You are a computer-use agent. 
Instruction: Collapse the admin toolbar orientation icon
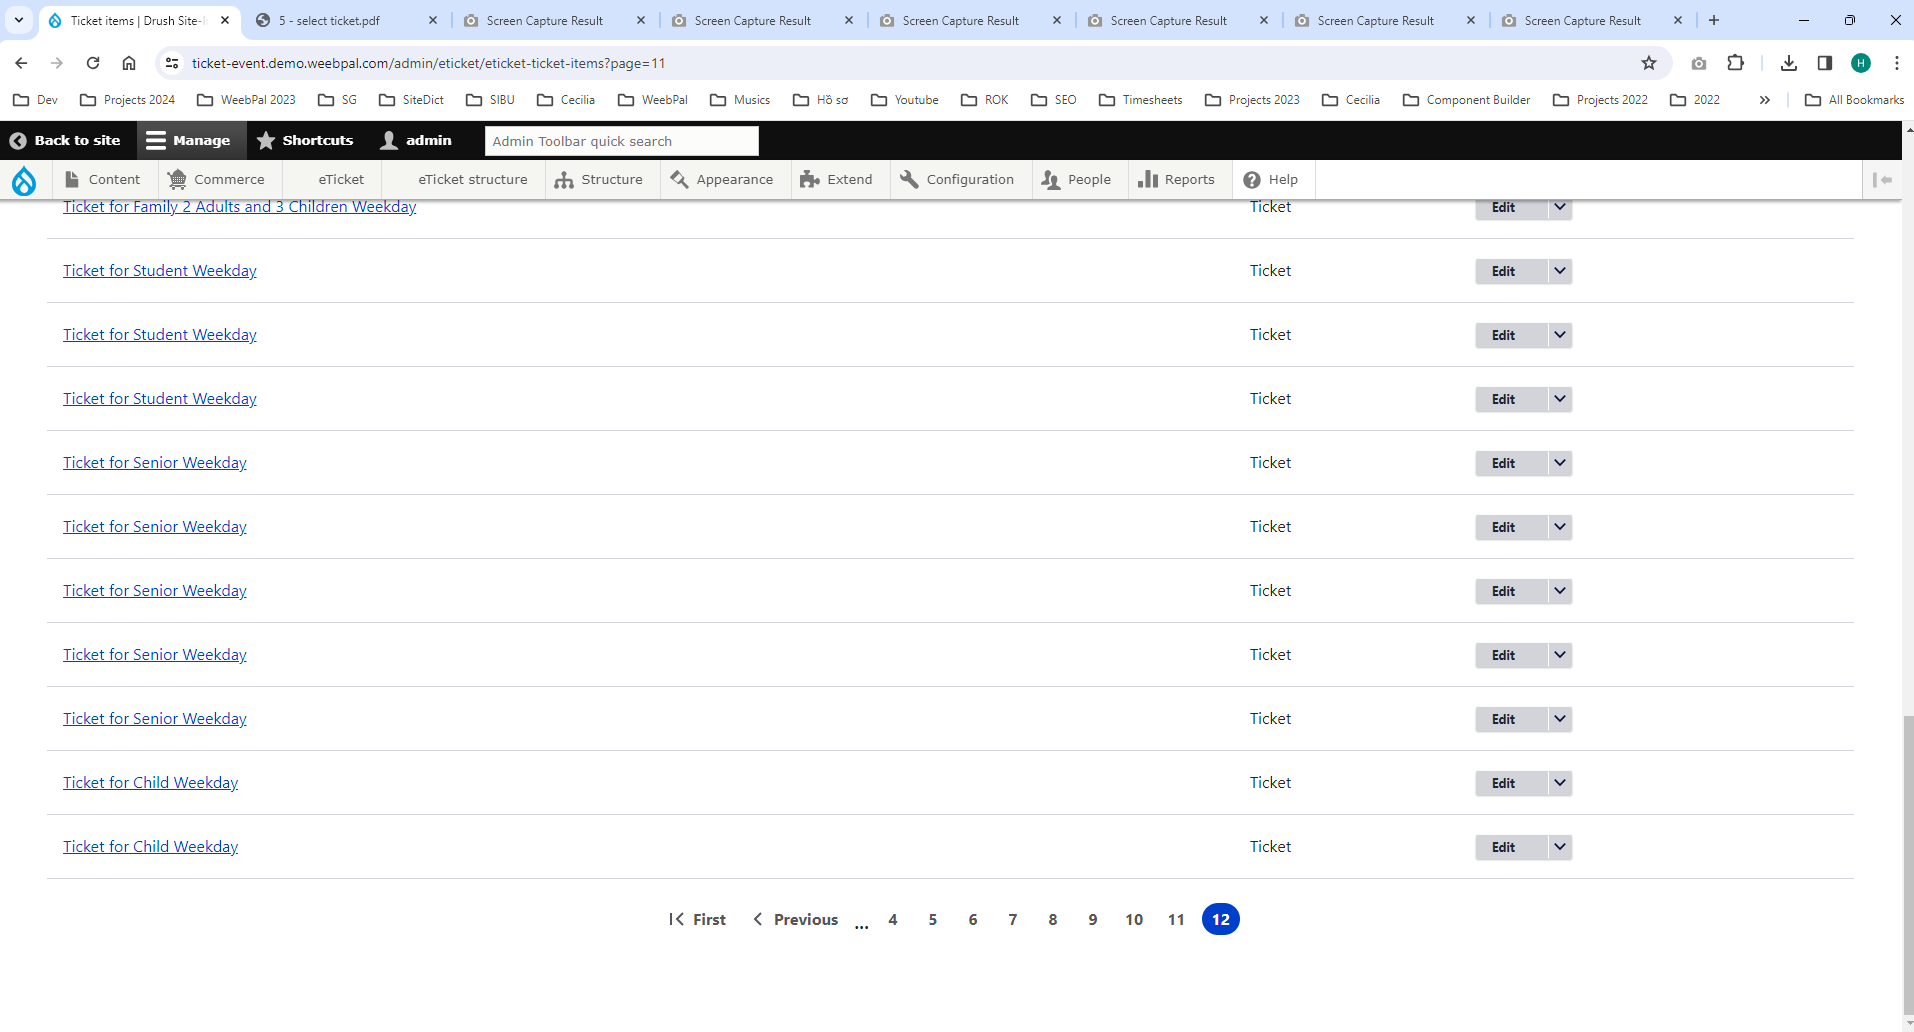click(x=1882, y=180)
